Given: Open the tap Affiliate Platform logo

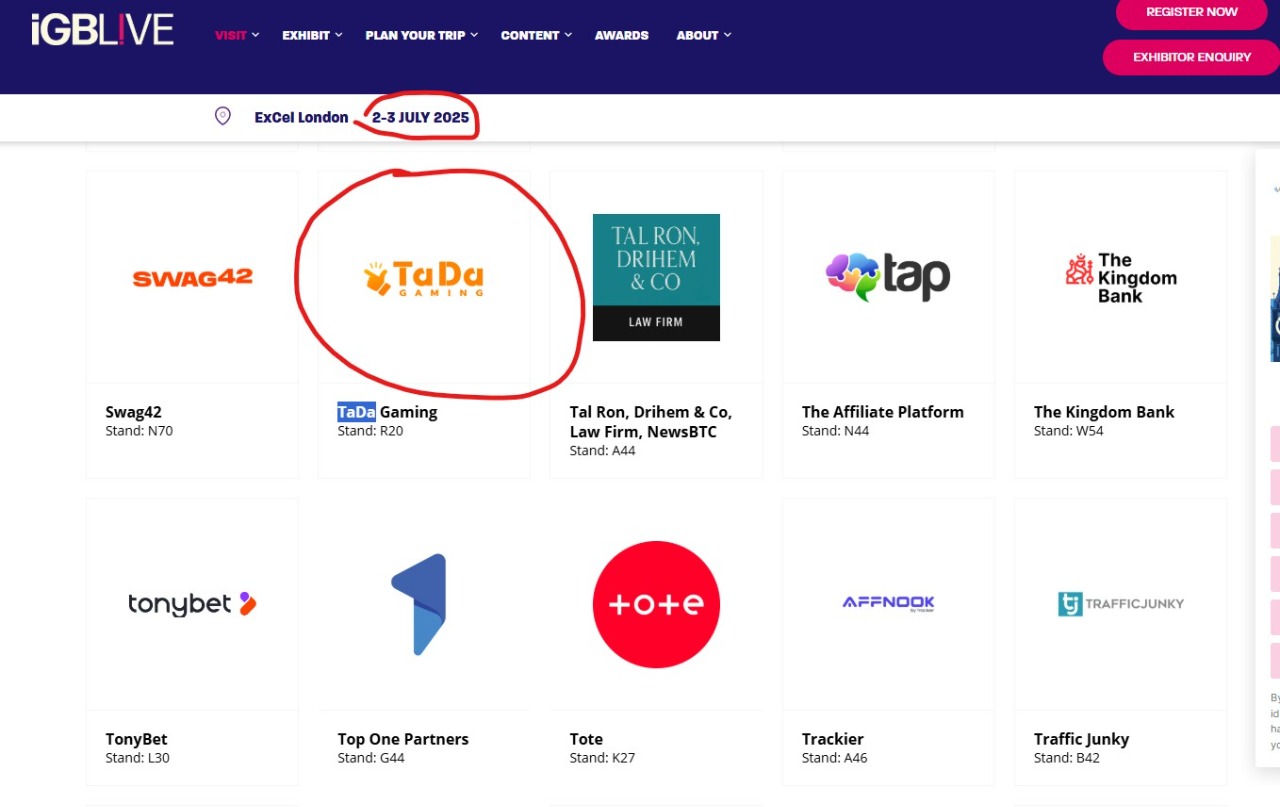Looking at the screenshot, I should tap(888, 277).
